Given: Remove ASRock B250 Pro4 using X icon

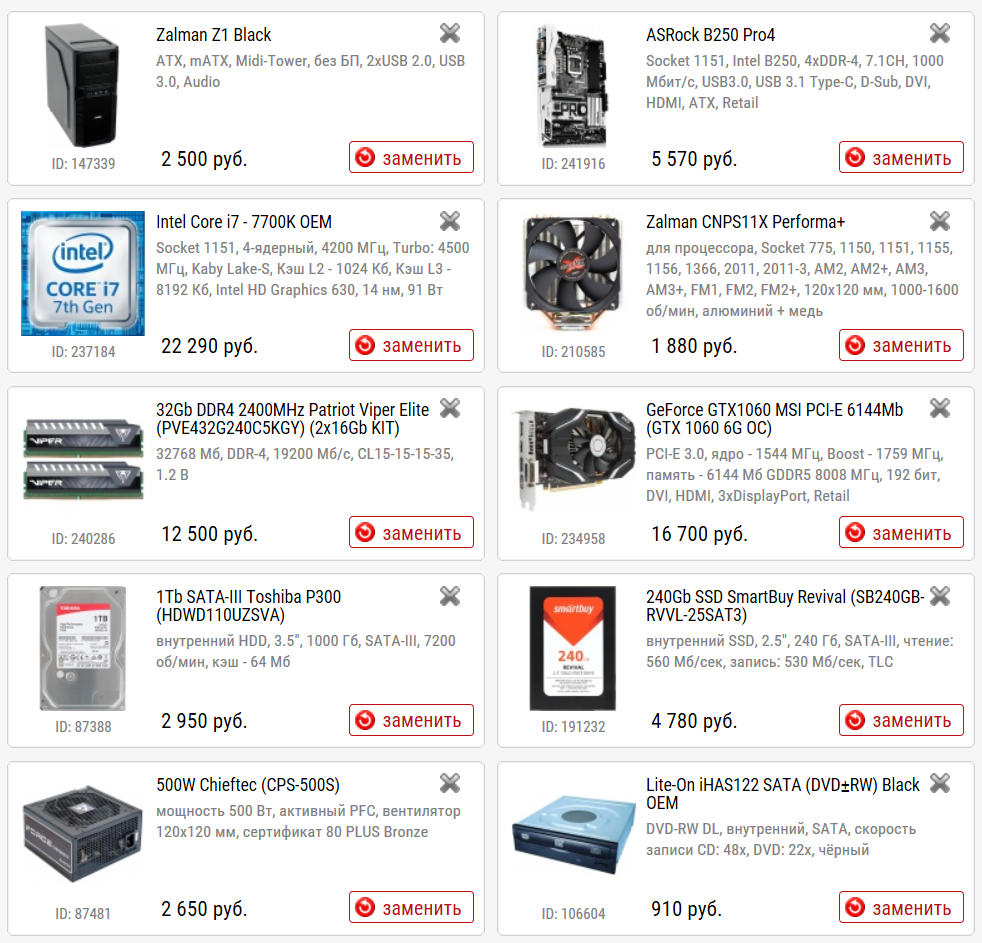Looking at the screenshot, I should pyautogui.click(x=939, y=33).
